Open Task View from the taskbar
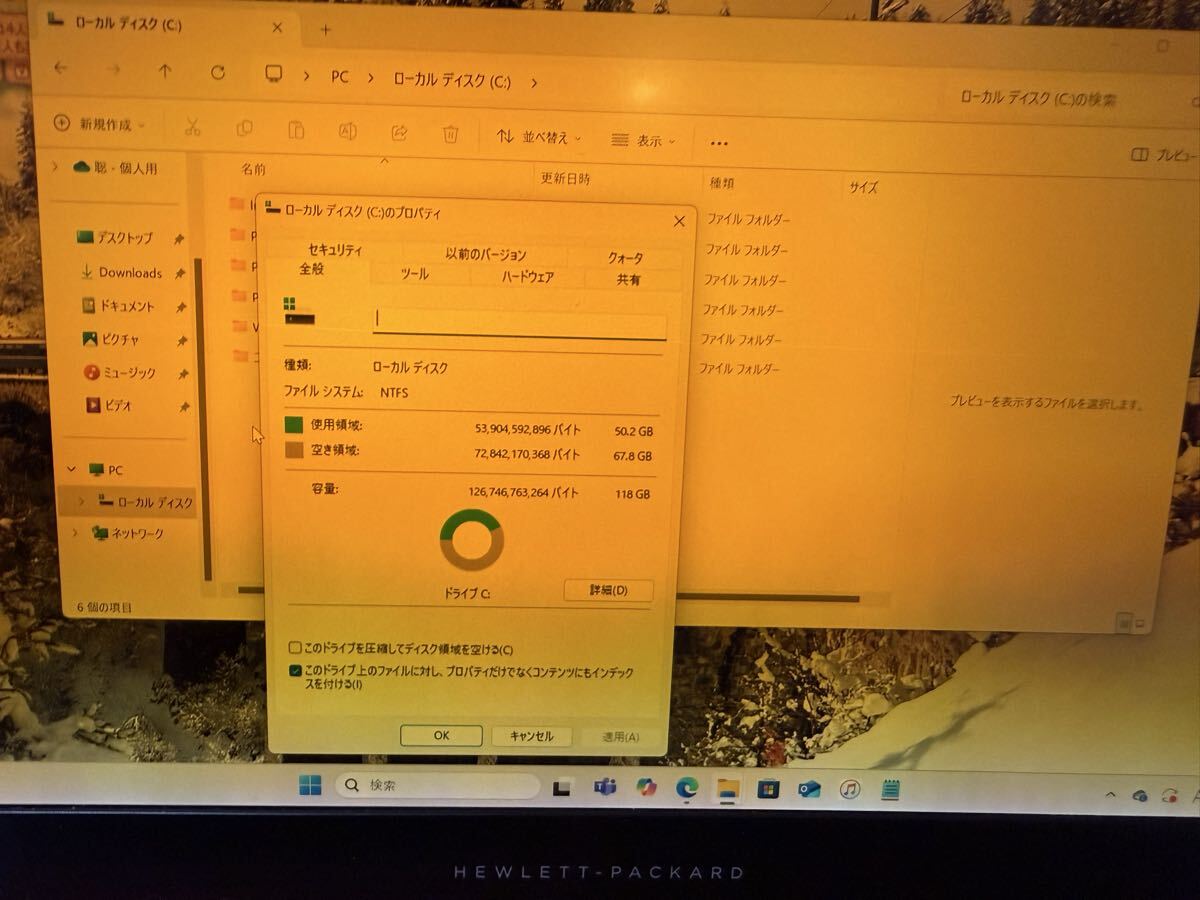 coord(562,789)
